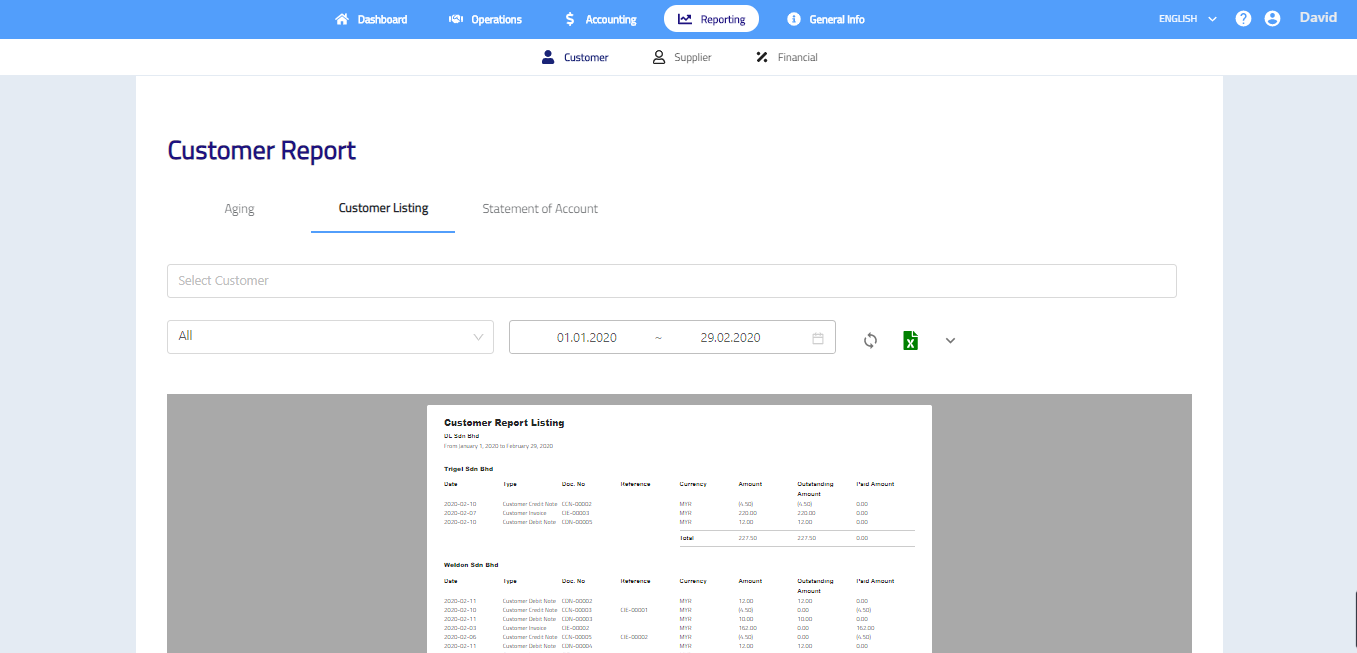1357x653 pixels.
Task: Open Accounting in the top navigation
Action: 600,19
